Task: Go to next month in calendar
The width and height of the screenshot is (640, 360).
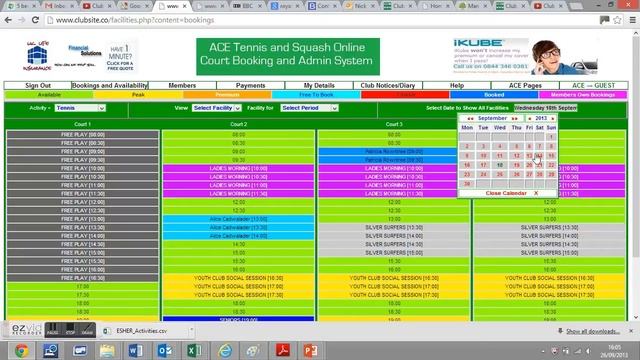Action: (515, 118)
